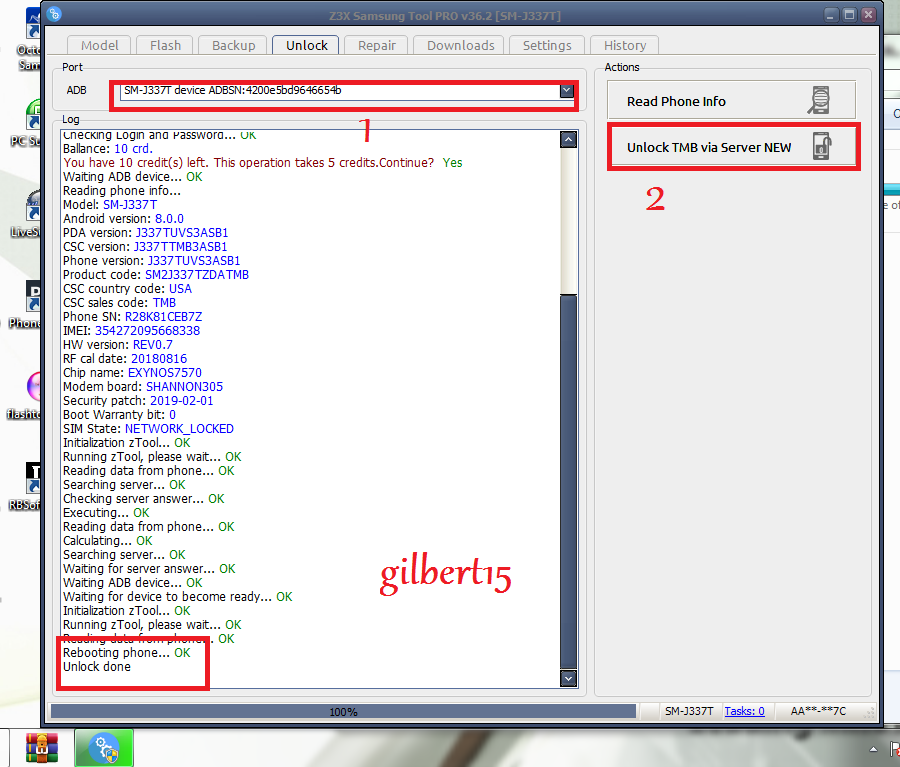Show hidden system tray icons
The height and width of the screenshot is (767, 900).
coord(873,749)
